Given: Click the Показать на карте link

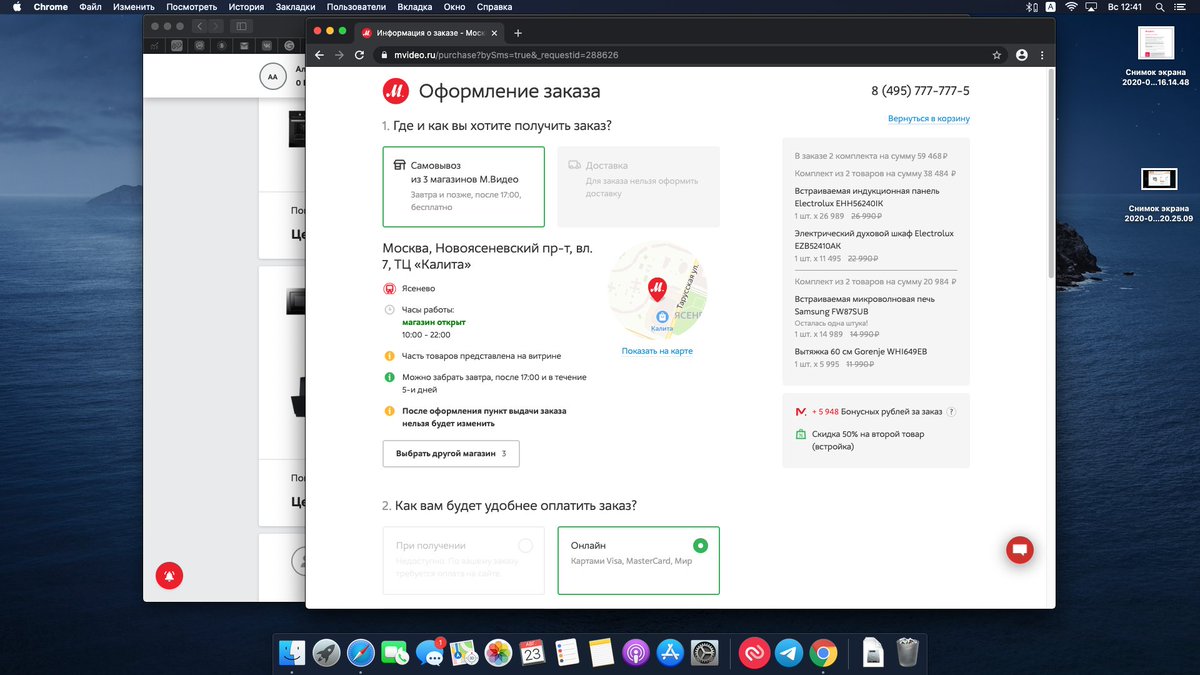Looking at the screenshot, I should [x=657, y=351].
